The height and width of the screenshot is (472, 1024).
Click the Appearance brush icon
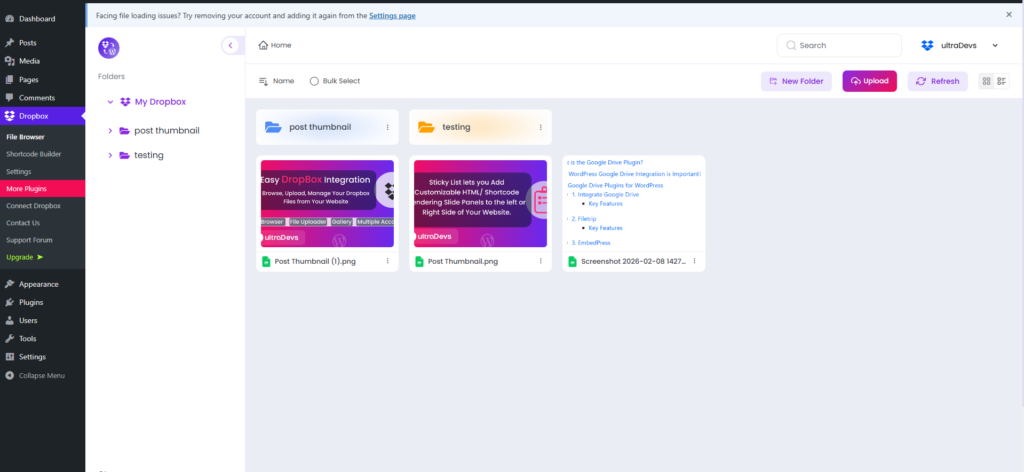pyautogui.click(x=10, y=285)
